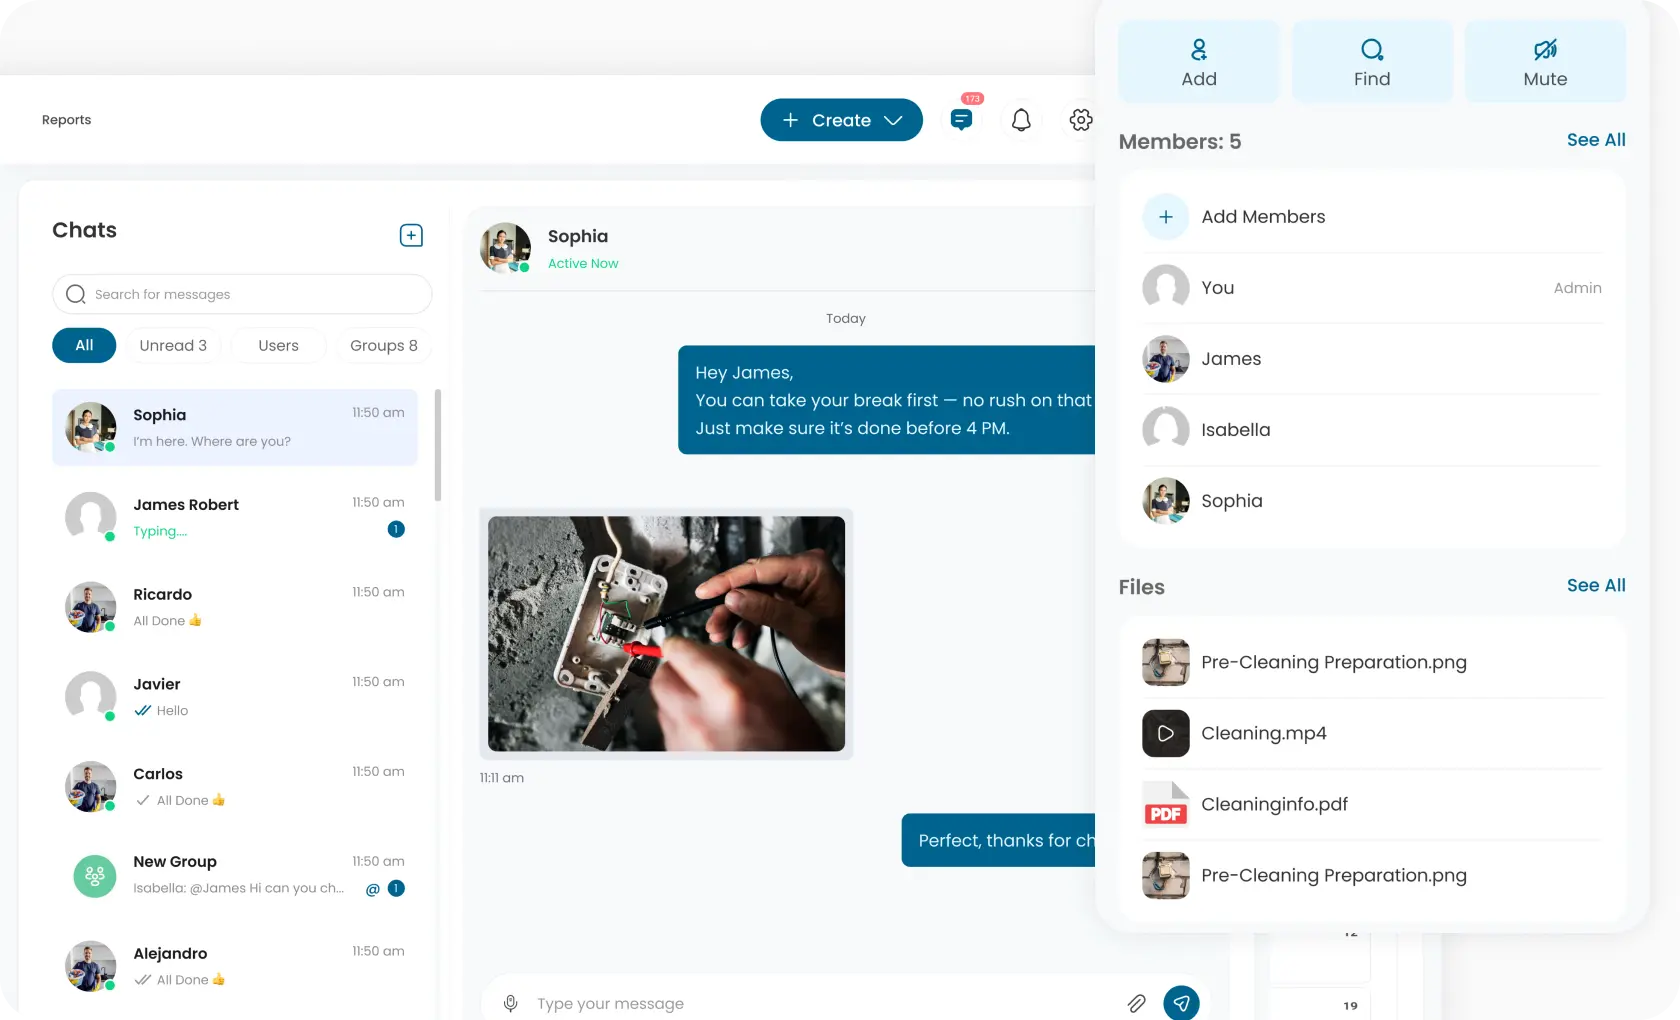Click the paperclip attachment icon
The width and height of the screenshot is (1680, 1020).
click(x=1136, y=1003)
